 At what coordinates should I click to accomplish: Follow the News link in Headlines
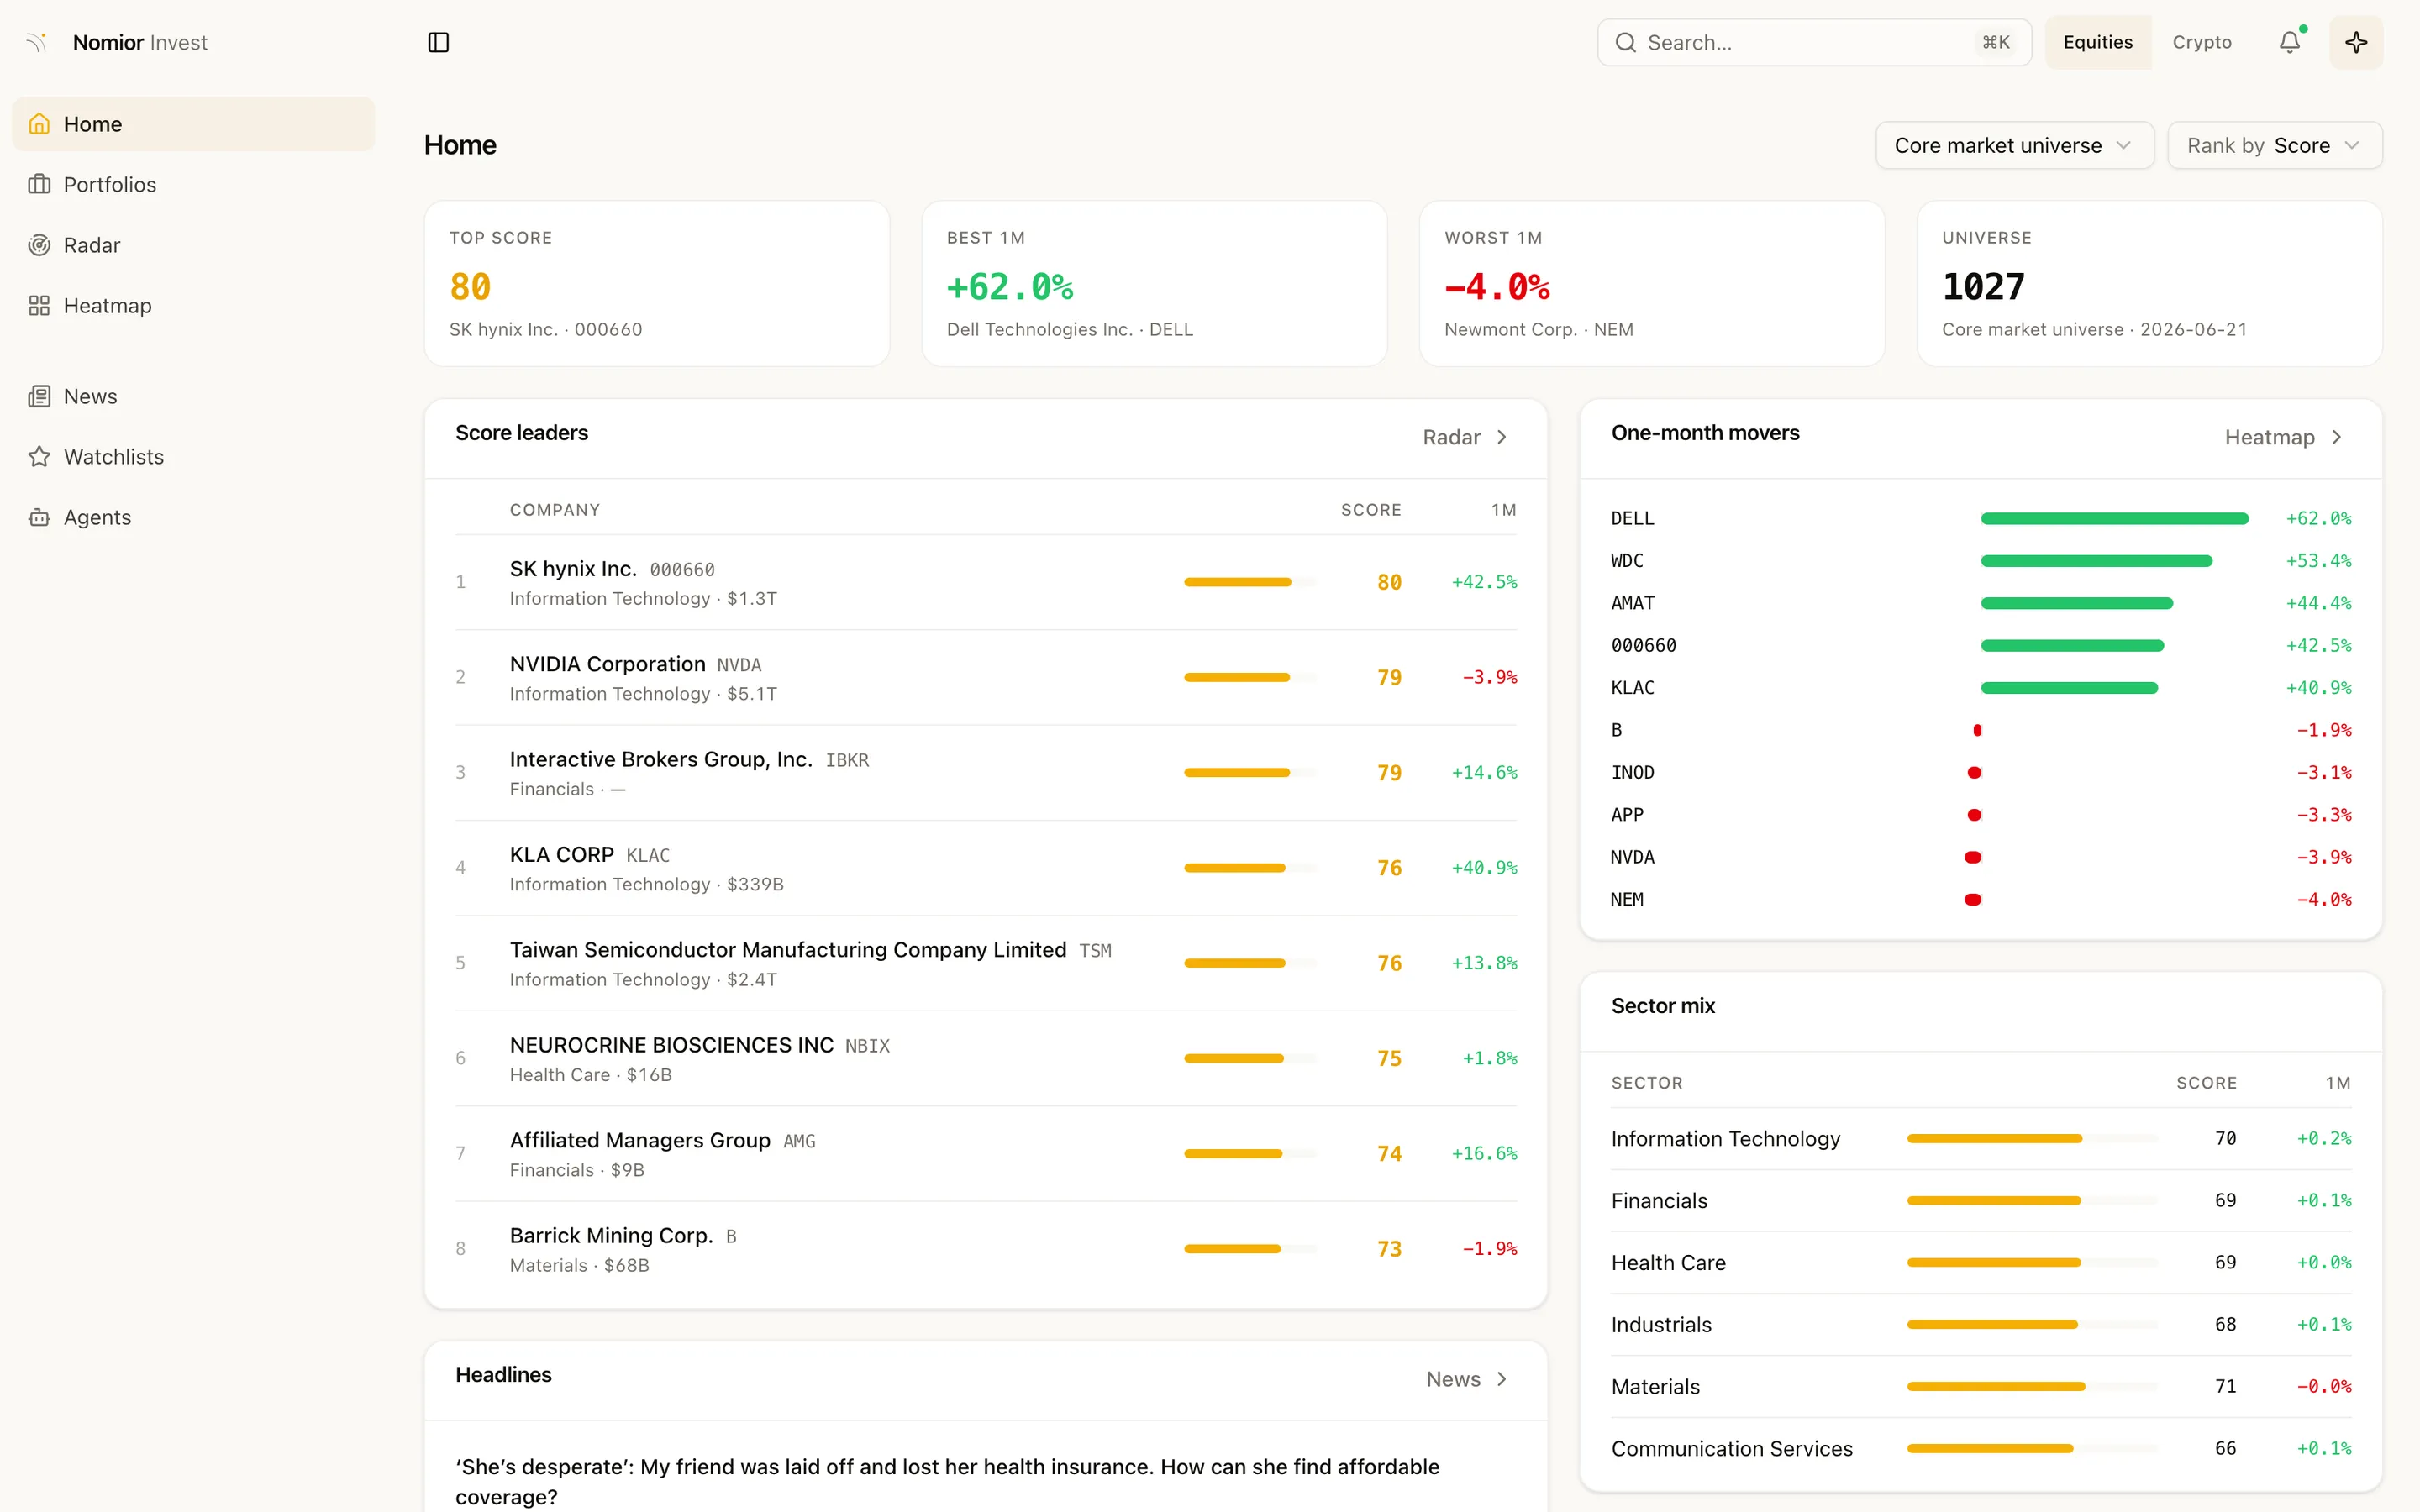[x=1466, y=1379]
